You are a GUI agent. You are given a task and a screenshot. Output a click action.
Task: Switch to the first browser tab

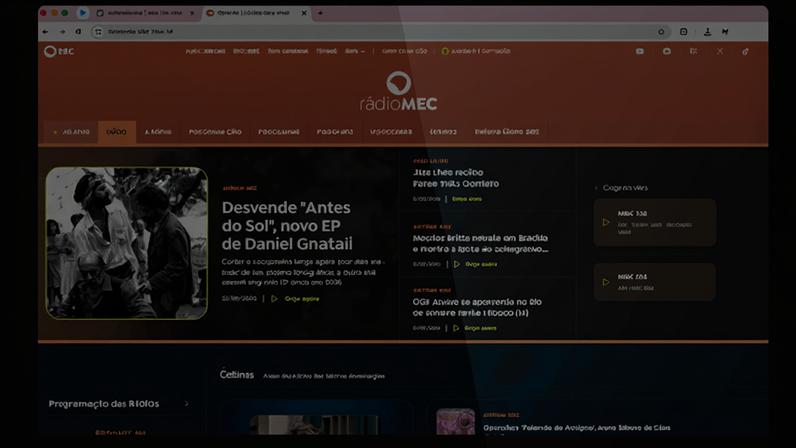click(144, 13)
